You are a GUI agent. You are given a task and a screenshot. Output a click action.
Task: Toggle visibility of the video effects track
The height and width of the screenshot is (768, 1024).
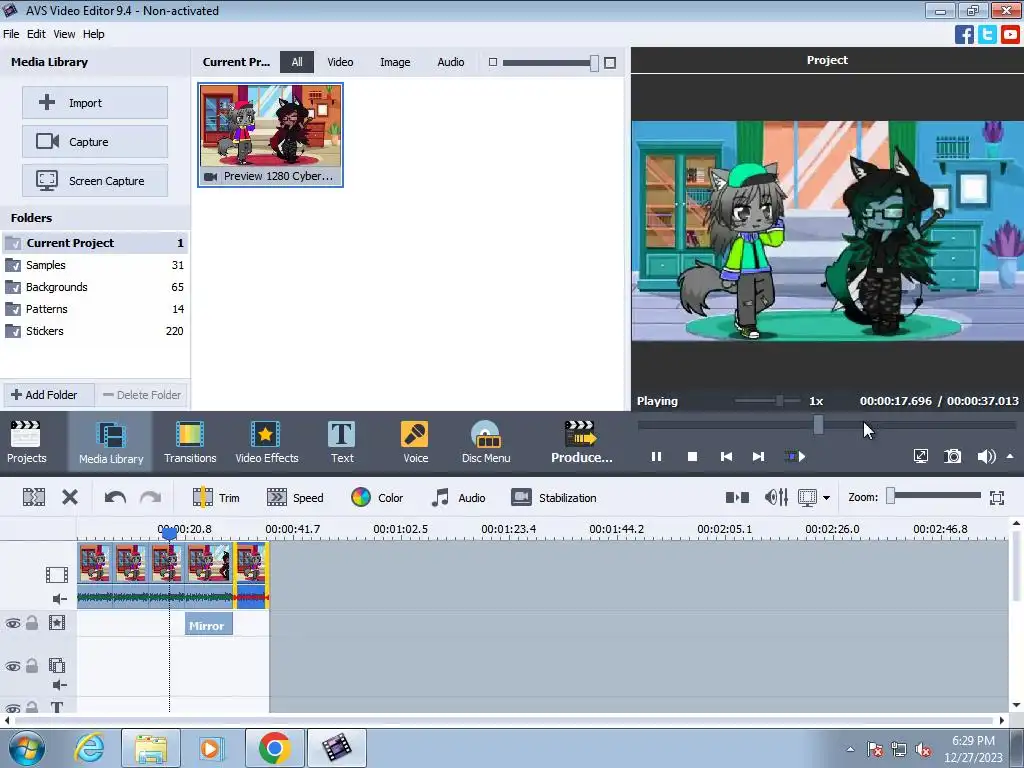tap(12, 623)
